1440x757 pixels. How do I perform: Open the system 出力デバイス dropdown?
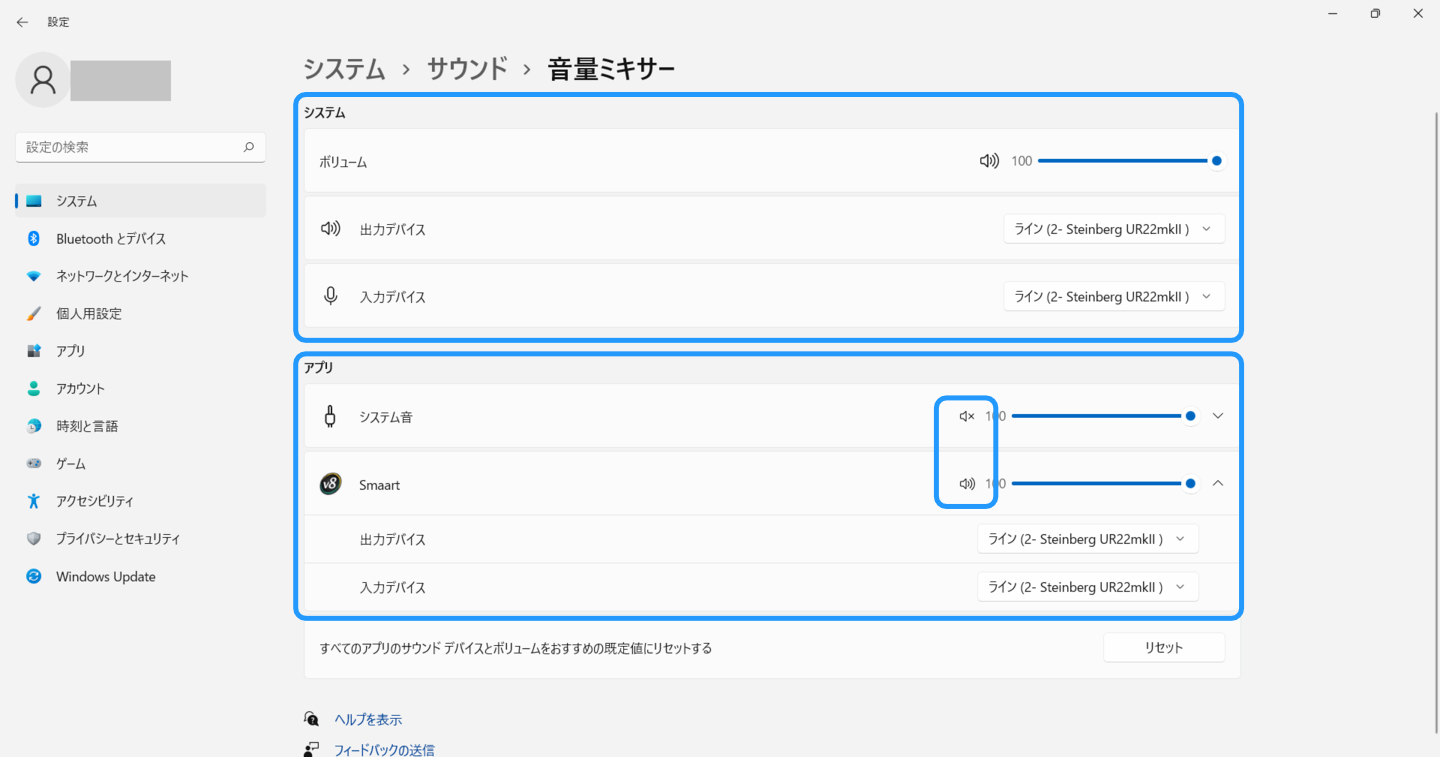point(1113,229)
